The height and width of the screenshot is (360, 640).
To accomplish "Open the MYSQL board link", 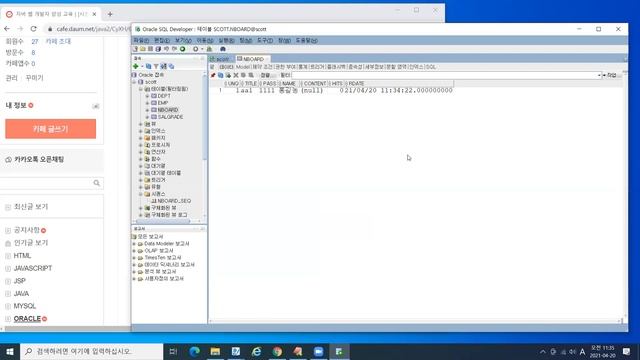I will point(25,306).
